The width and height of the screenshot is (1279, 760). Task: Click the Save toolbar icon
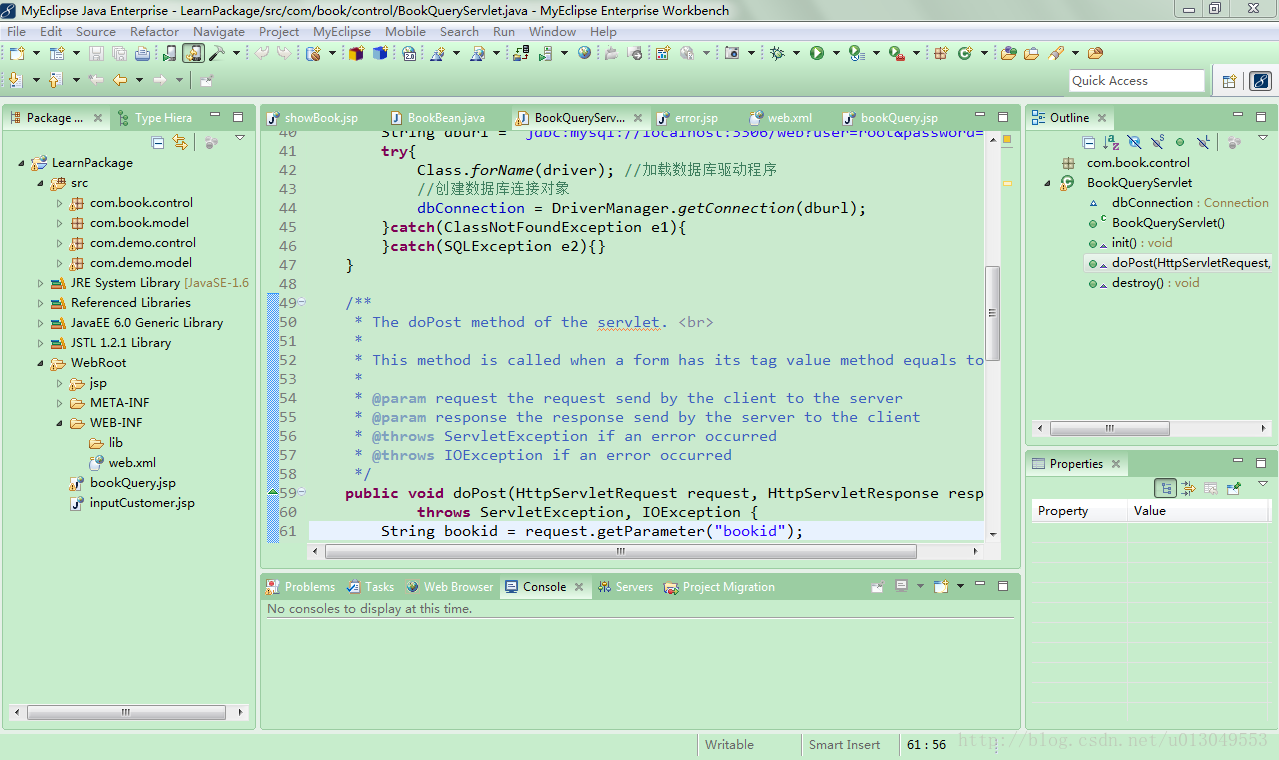click(96, 53)
